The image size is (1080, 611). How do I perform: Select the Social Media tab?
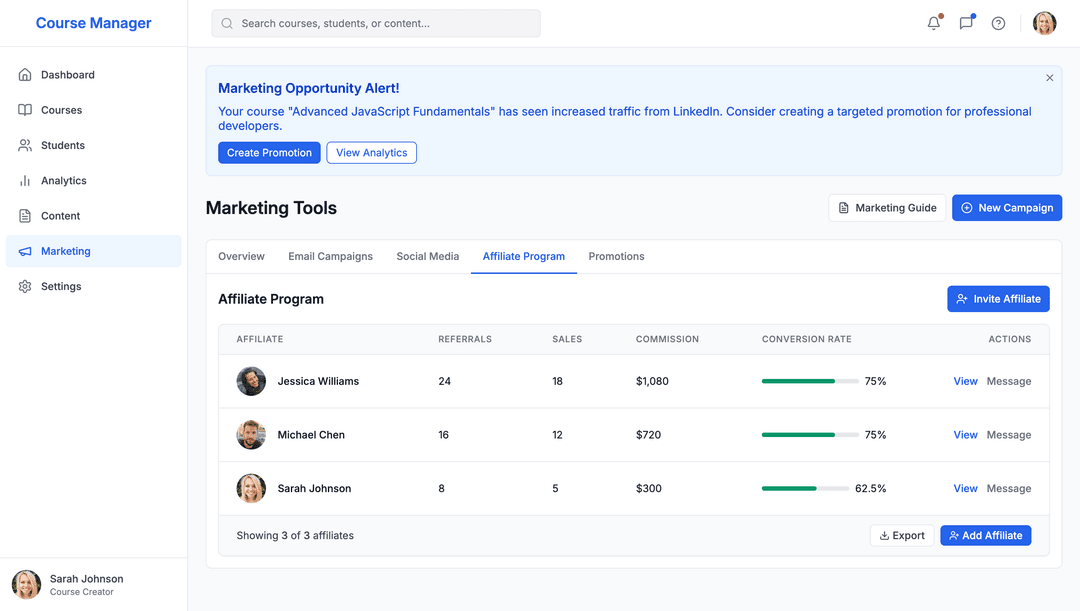click(427, 257)
